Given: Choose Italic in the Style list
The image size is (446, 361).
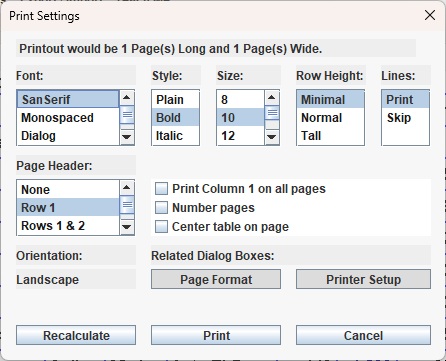Looking at the screenshot, I should [x=175, y=136].
